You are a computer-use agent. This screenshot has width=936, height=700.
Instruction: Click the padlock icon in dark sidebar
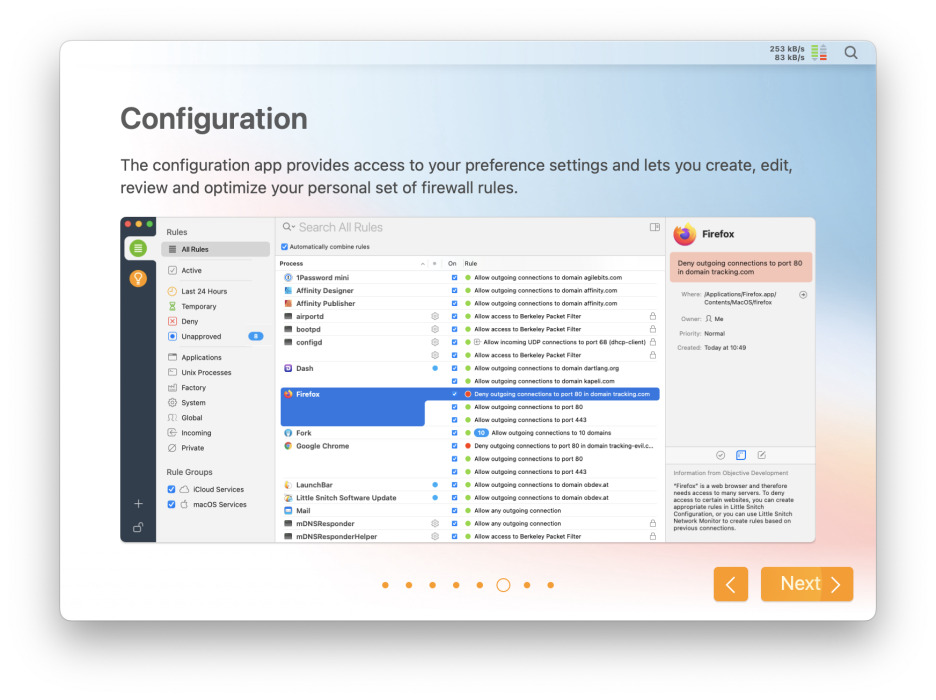pos(138,527)
